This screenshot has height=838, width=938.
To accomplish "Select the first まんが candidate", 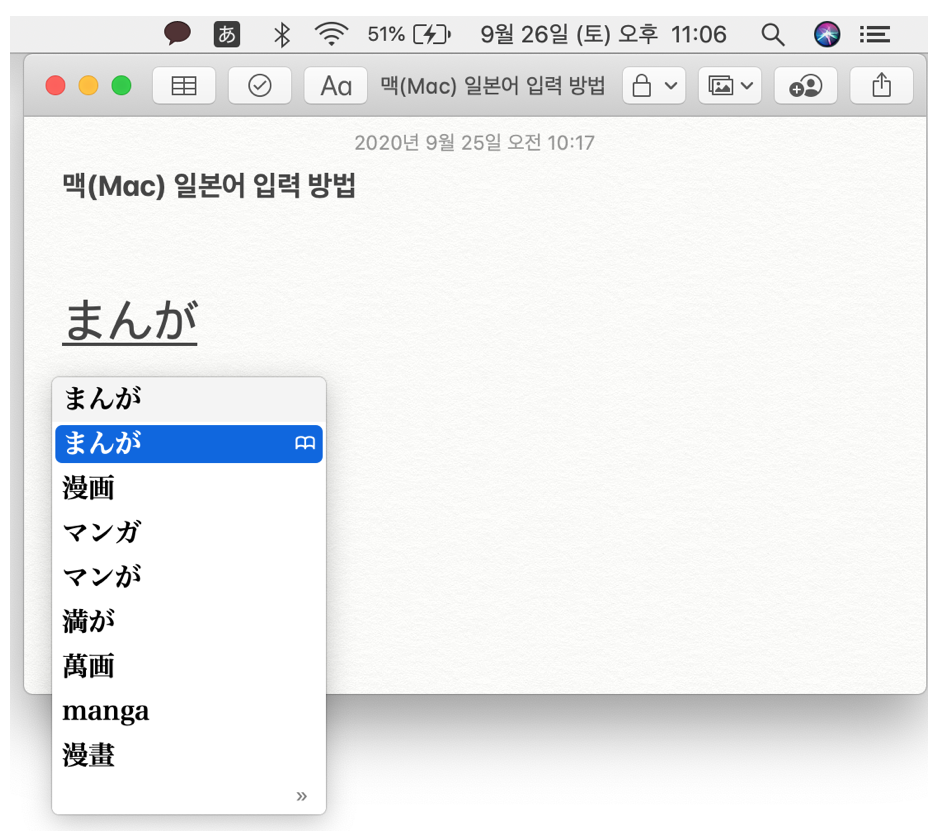I will pos(189,398).
